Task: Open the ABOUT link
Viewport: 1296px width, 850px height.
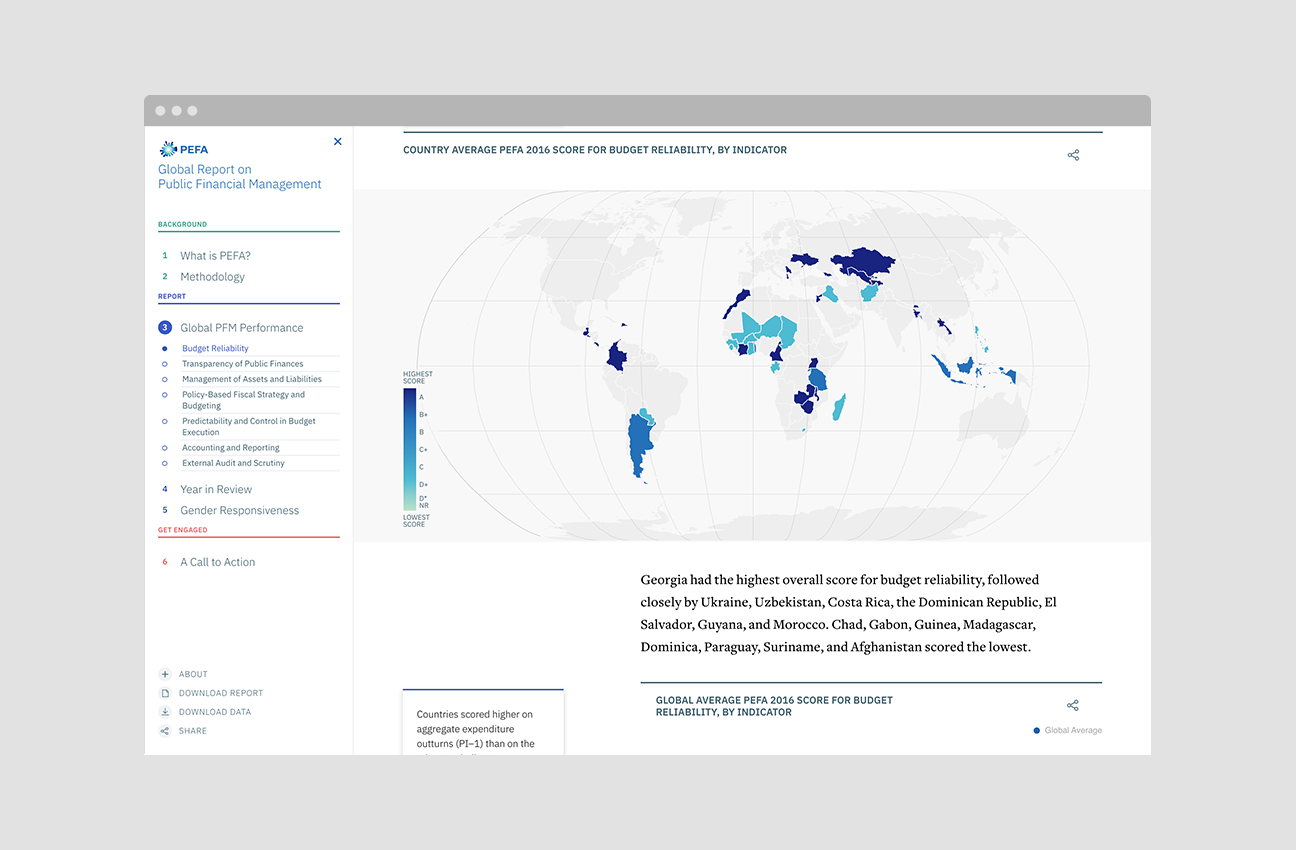Action: tap(193, 675)
